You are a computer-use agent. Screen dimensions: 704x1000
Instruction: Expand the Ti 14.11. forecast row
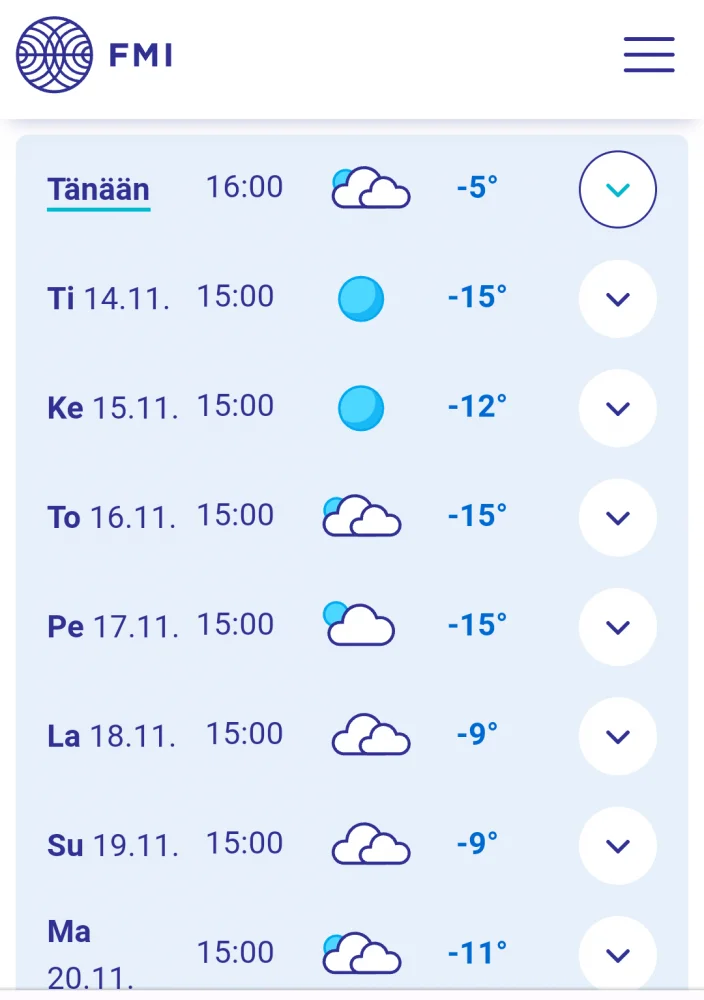point(618,298)
